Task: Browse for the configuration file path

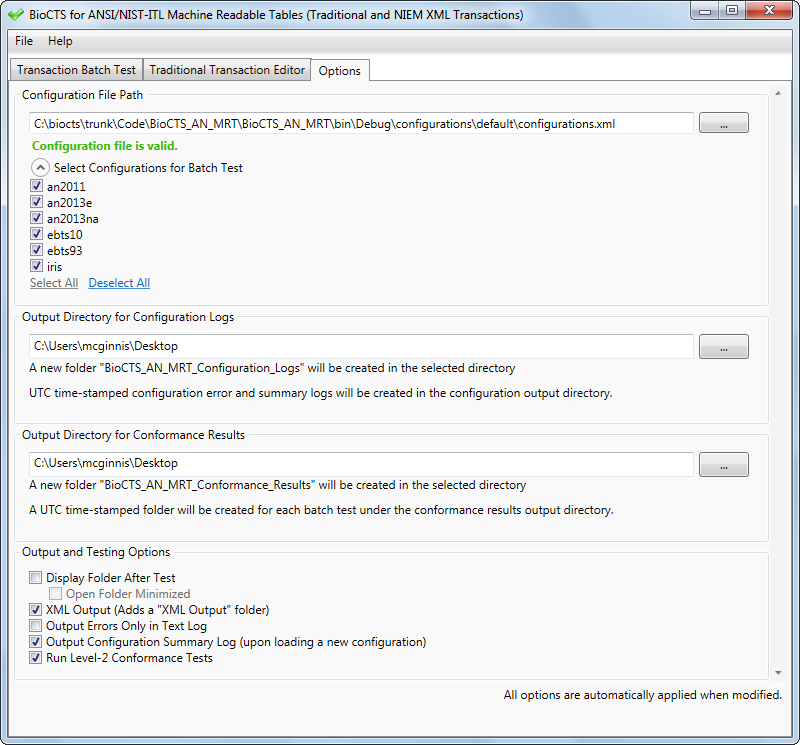Action: click(x=723, y=123)
